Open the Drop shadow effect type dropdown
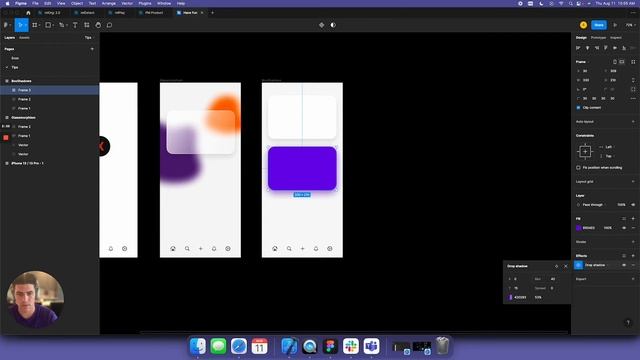 click(597, 265)
